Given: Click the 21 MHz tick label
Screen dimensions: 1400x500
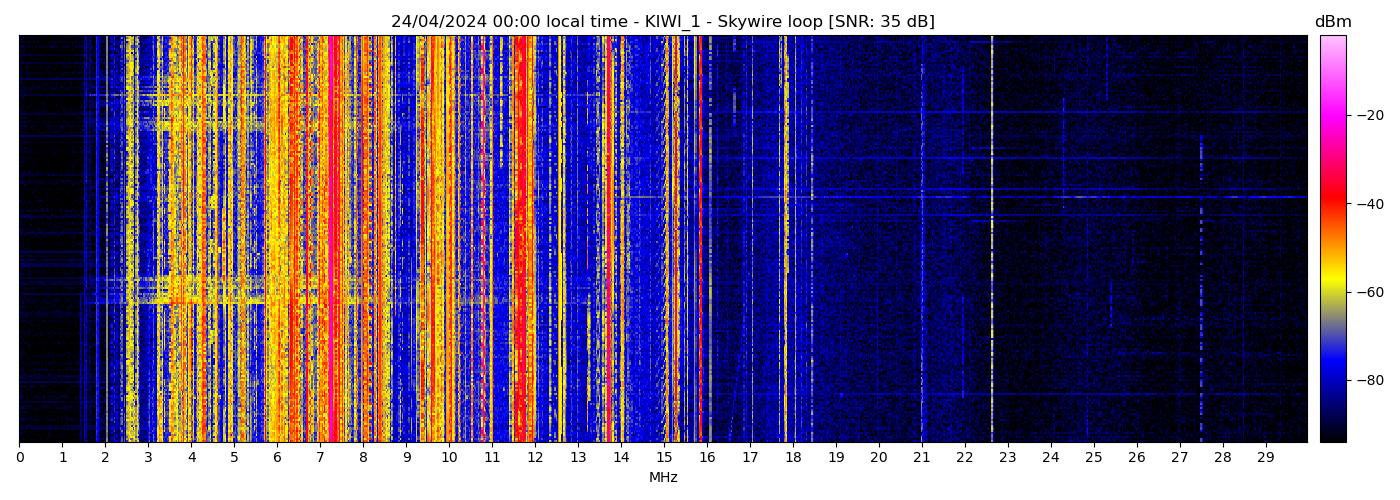Looking at the screenshot, I should [x=922, y=457].
